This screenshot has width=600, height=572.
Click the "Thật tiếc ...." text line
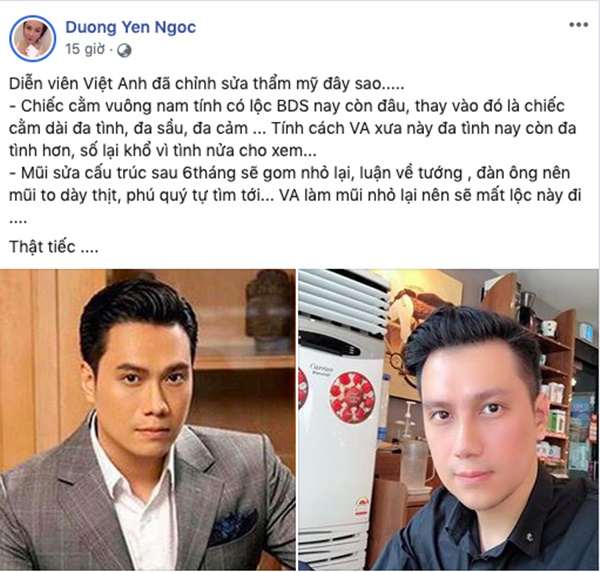pyautogui.click(x=54, y=247)
